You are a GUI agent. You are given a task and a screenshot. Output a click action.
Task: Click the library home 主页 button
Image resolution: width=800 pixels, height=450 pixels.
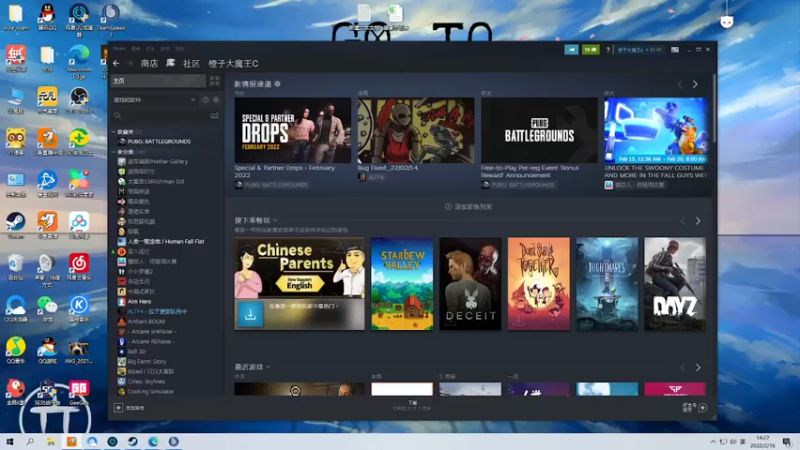[x=158, y=81]
